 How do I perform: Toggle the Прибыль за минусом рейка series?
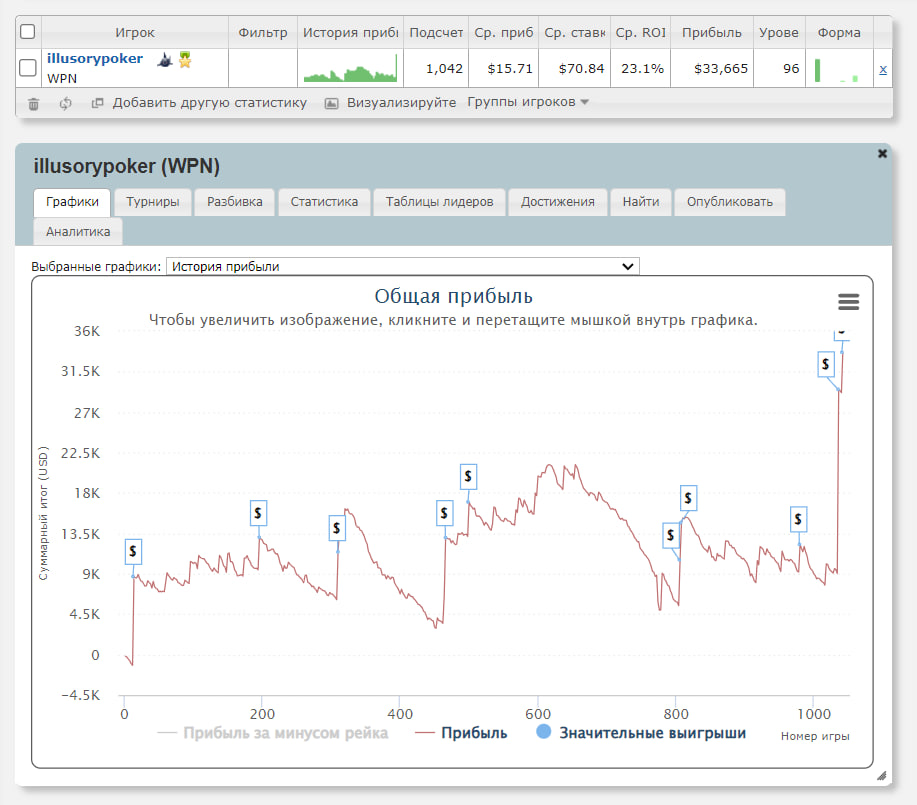pos(273,733)
